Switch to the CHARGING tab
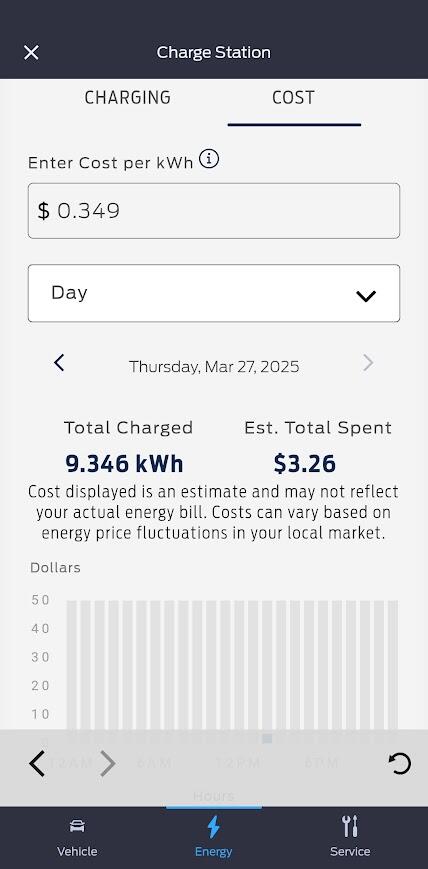Screen dimensions: 428x869 tap(128, 98)
